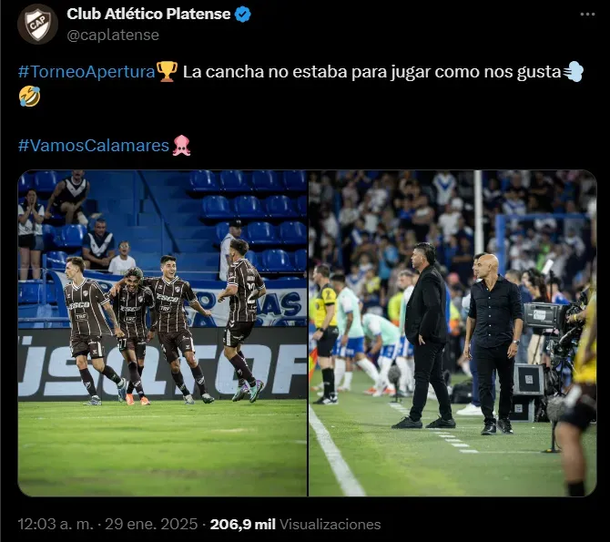Open right photo of coaches on sideline
610x542 pixels.
click(x=453, y=333)
